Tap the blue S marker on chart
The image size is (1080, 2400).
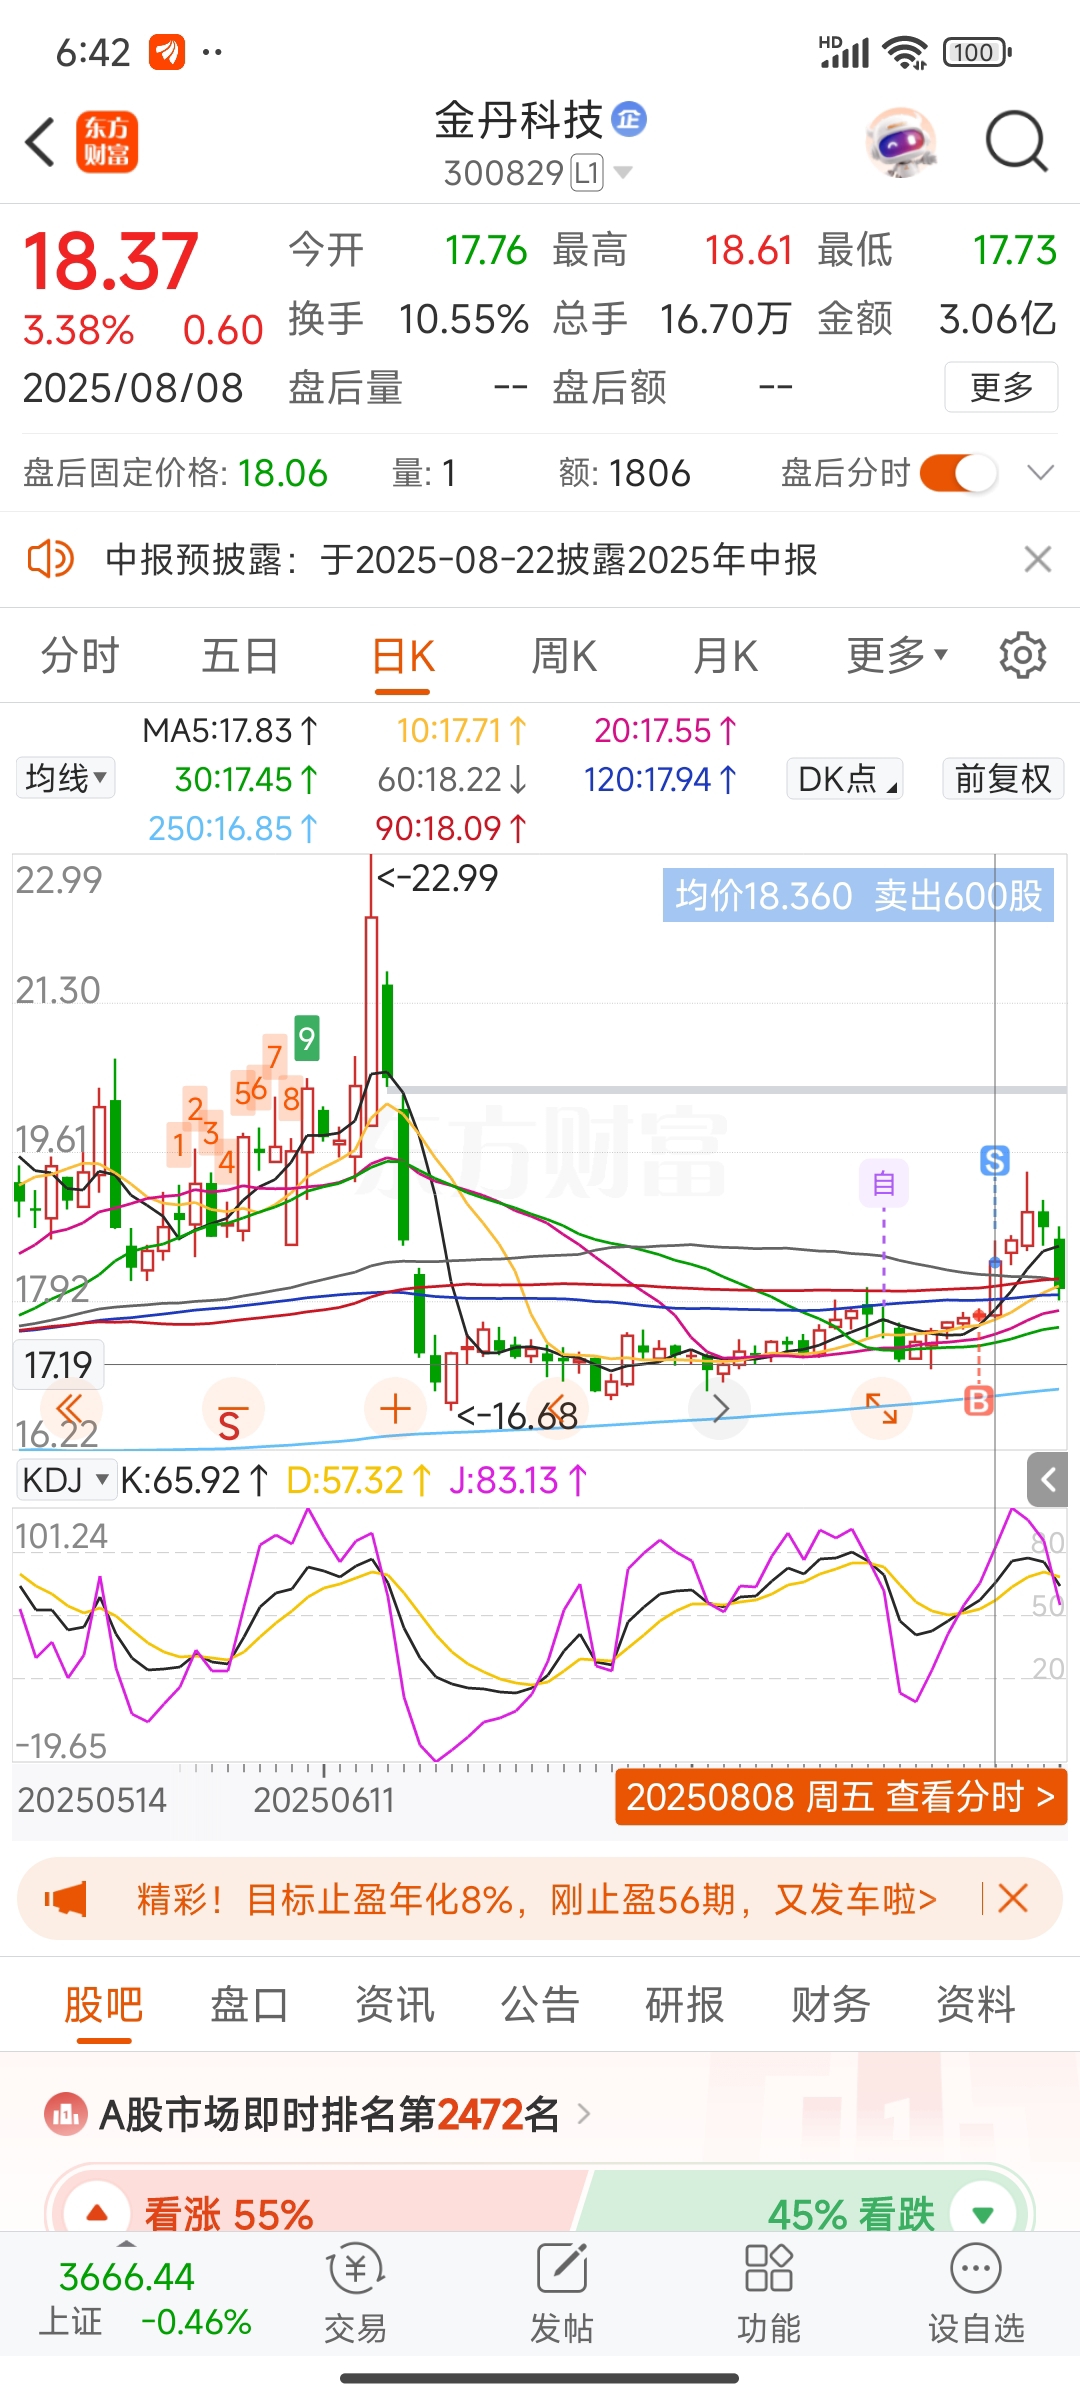(x=994, y=1160)
